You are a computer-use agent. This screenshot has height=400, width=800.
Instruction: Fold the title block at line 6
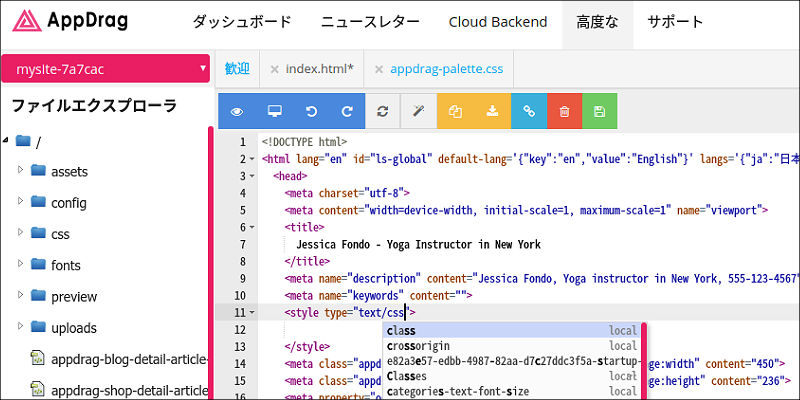tap(252, 227)
